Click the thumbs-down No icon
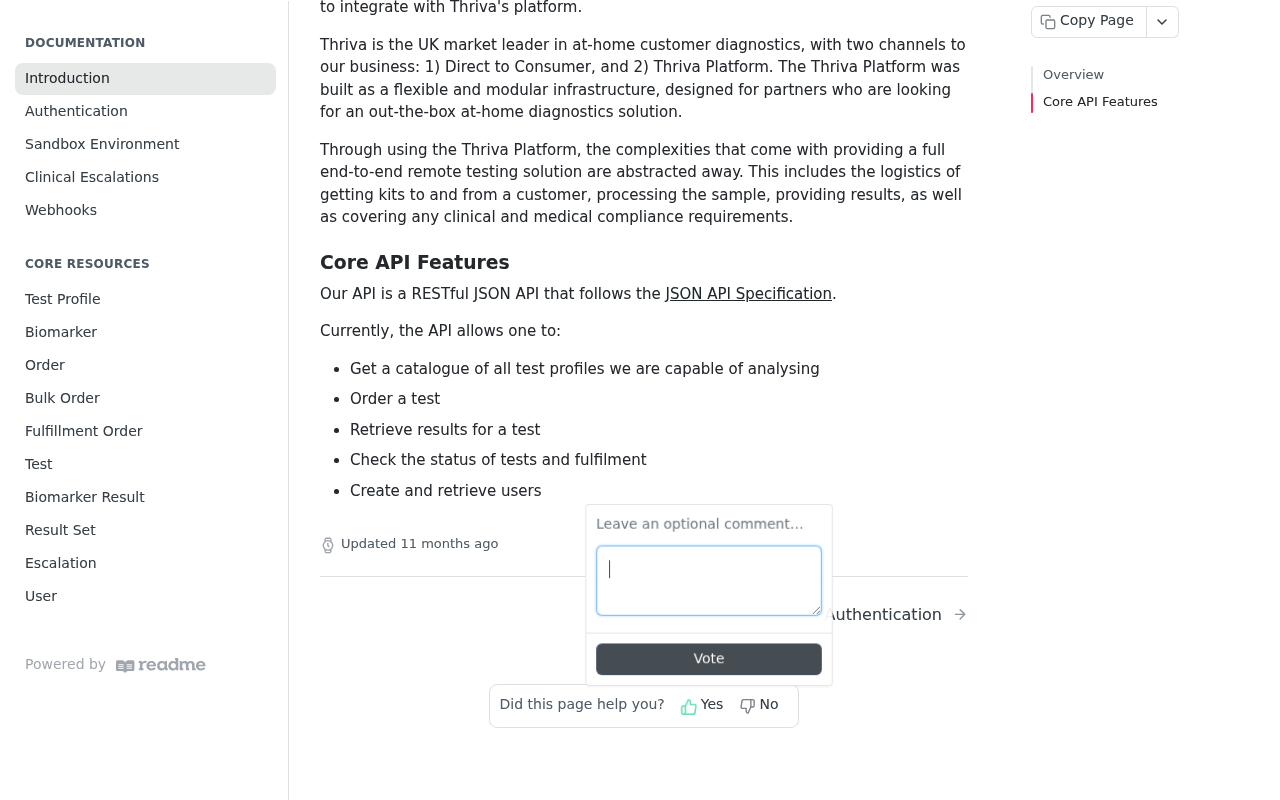 click(x=747, y=706)
